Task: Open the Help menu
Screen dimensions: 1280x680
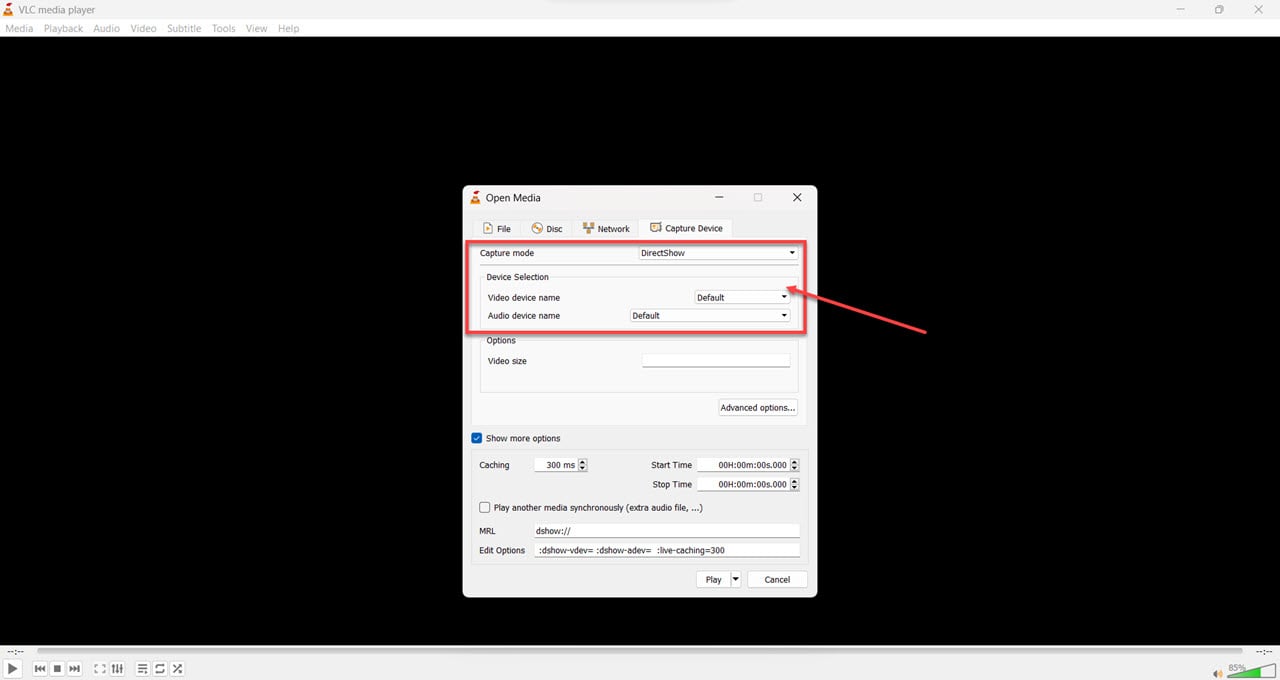Action: (289, 28)
